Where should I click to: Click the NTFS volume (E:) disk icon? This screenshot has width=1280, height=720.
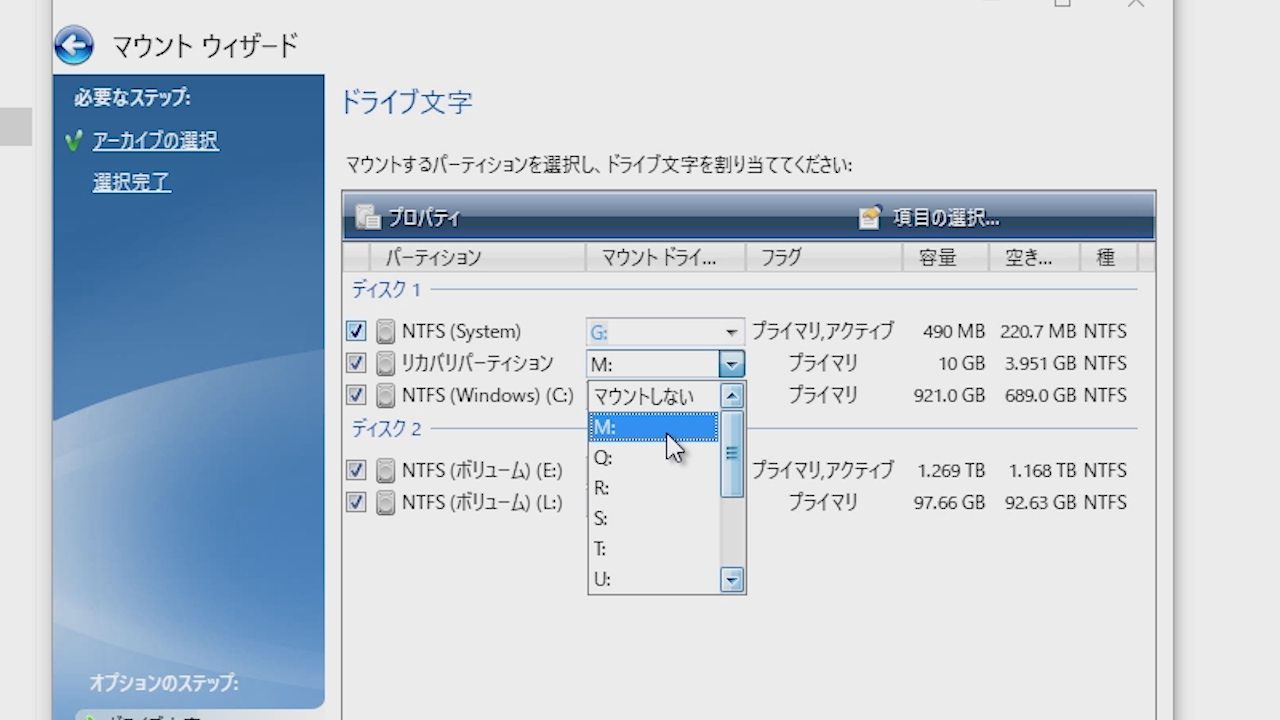click(x=385, y=471)
